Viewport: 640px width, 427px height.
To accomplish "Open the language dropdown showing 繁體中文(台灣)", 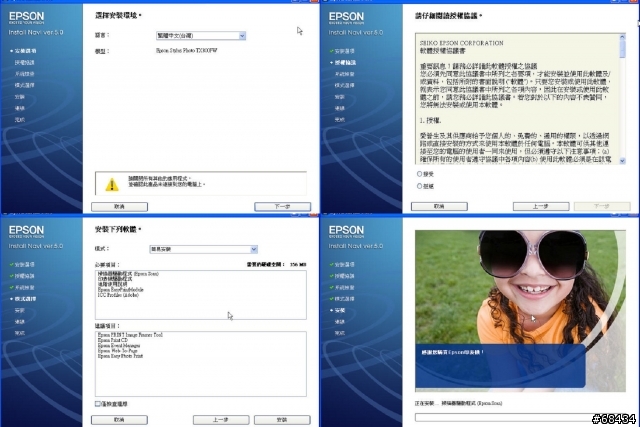I will [201, 36].
